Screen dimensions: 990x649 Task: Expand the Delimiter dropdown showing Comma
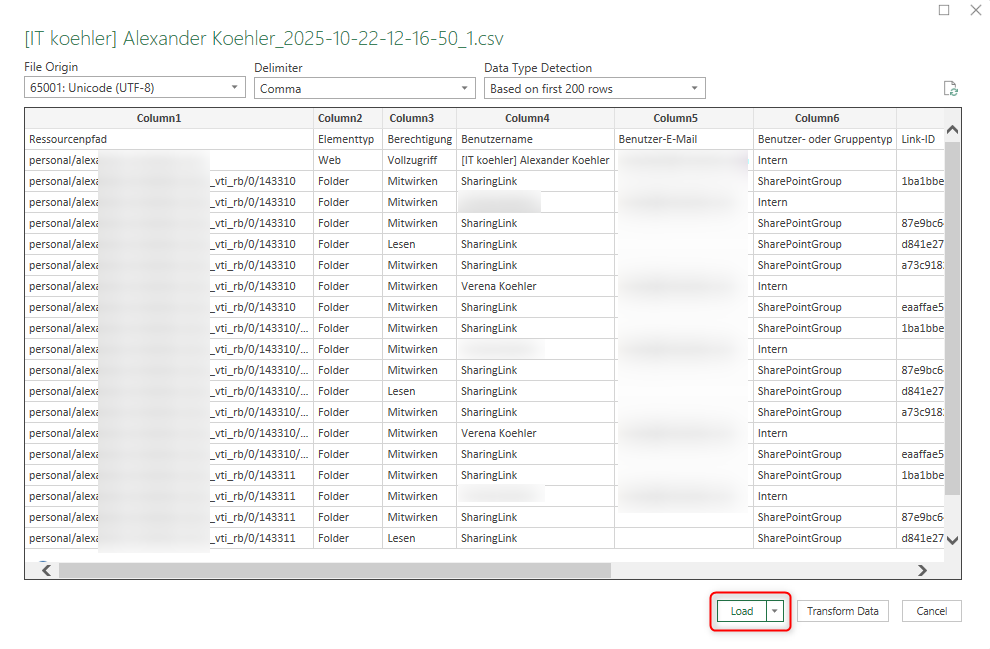pyautogui.click(x=364, y=88)
